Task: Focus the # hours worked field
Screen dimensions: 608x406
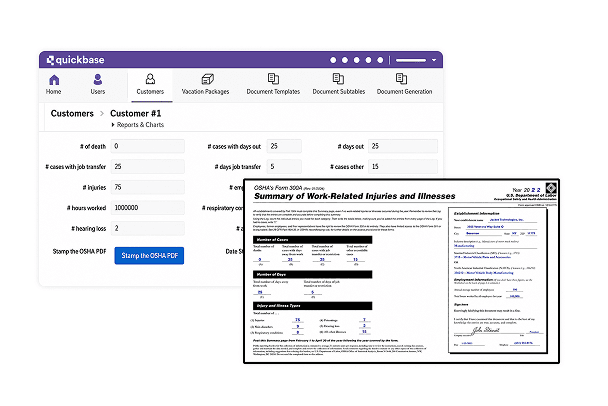Action: click(x=148, y=208)
